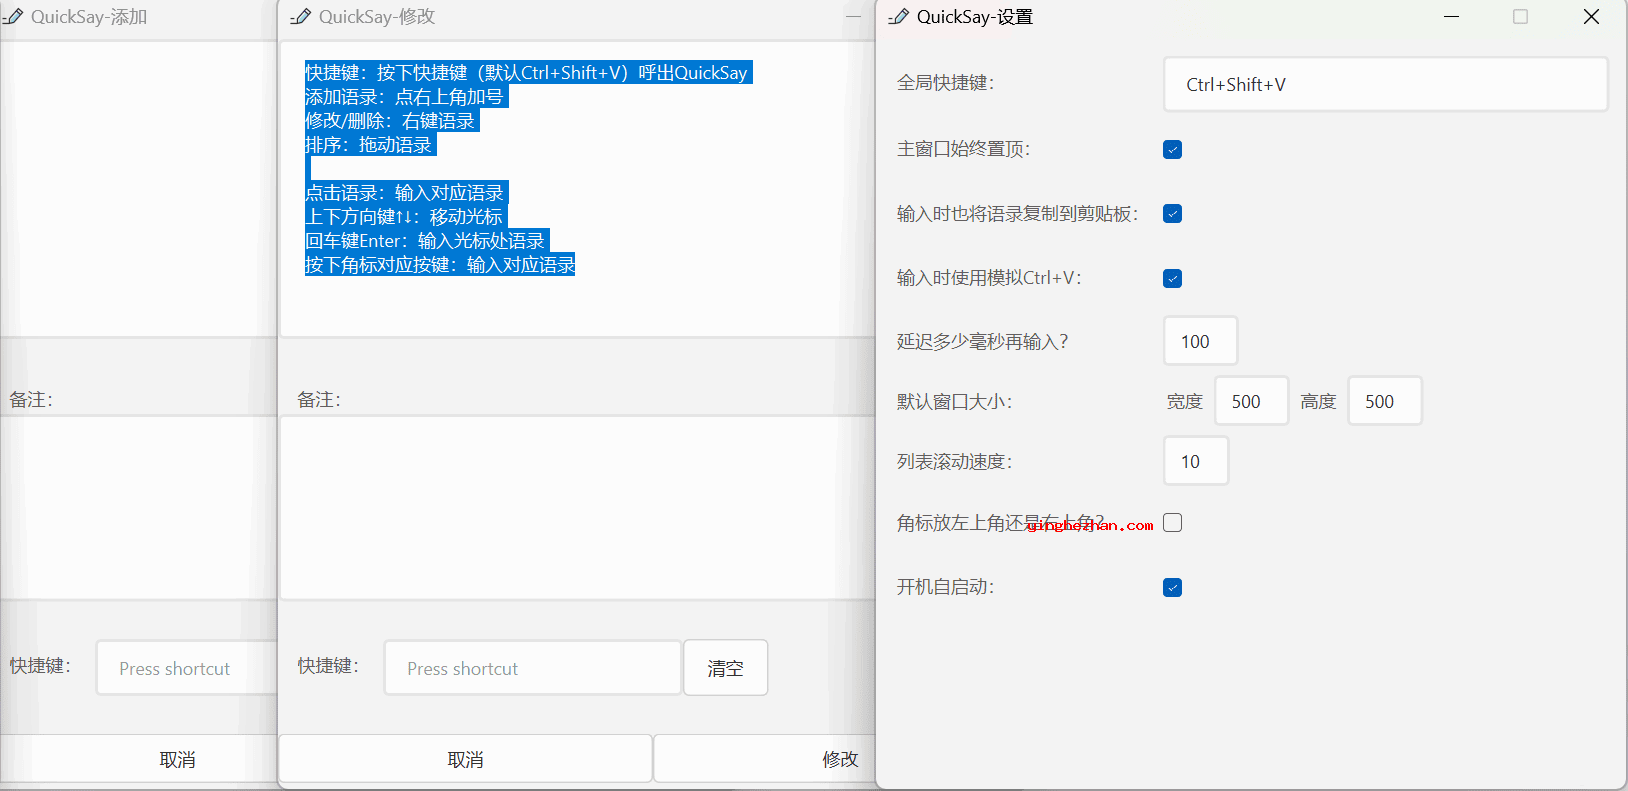Click the 高度 field showing 500
The image size is (1628, 791).
pos(1385,401)
